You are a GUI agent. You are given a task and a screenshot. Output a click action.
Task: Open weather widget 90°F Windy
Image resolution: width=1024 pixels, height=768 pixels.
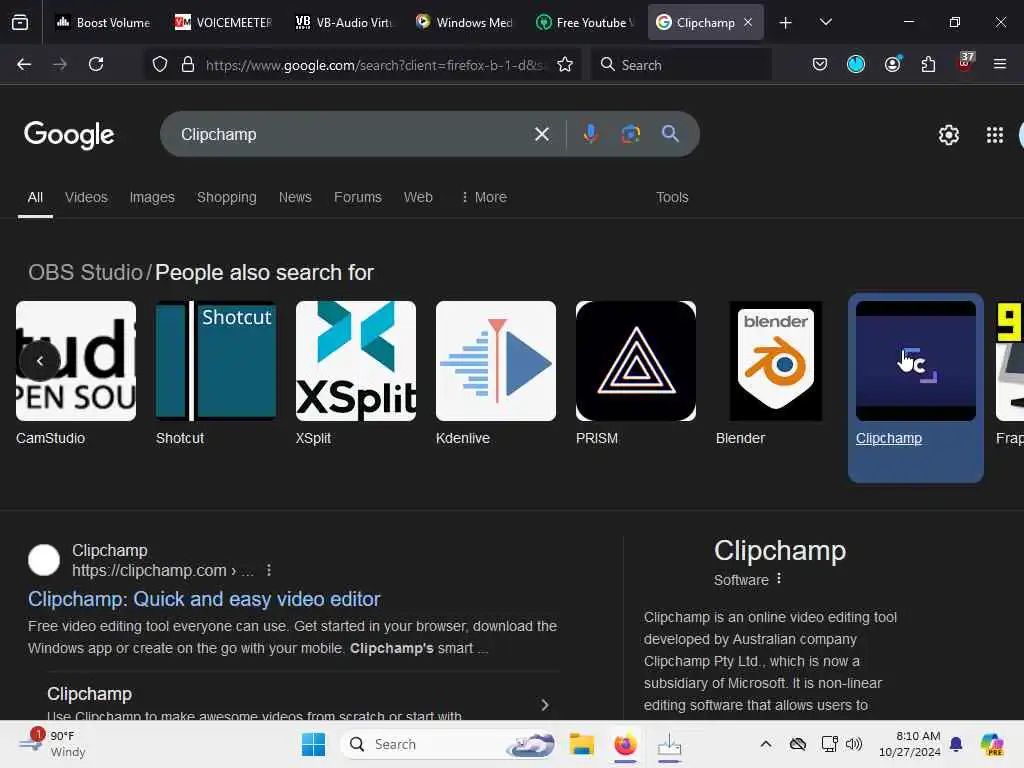pyautogui.click(x=52, y=744)
